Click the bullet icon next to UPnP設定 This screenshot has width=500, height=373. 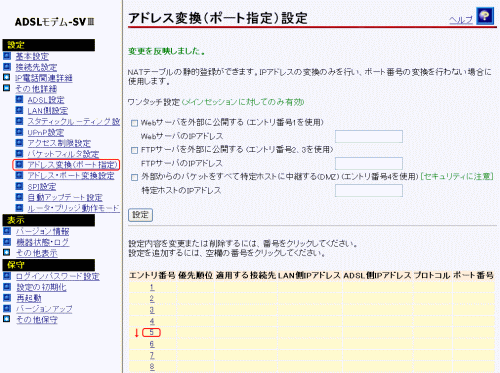click(x=19, y=132)
